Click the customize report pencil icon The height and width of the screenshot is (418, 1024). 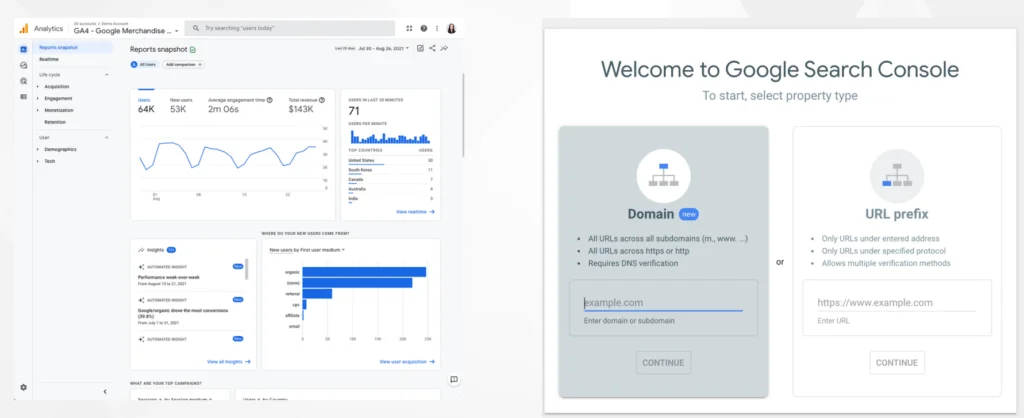[421, 48]
